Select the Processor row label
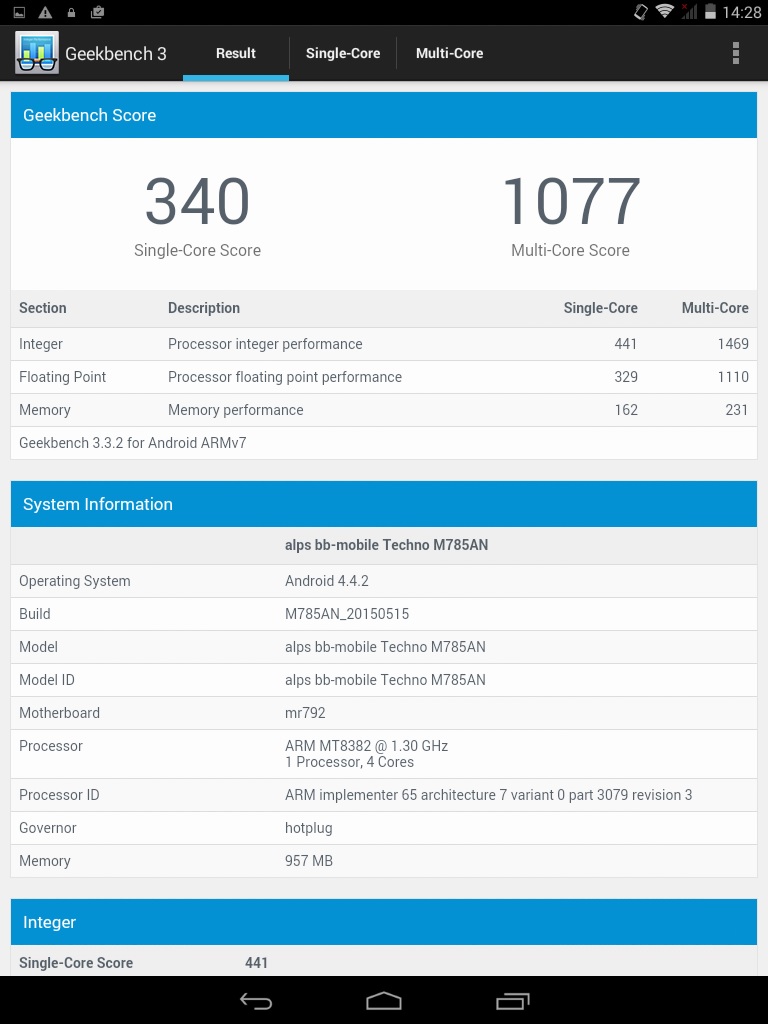The image size is (768, 1024). point(51,746)
